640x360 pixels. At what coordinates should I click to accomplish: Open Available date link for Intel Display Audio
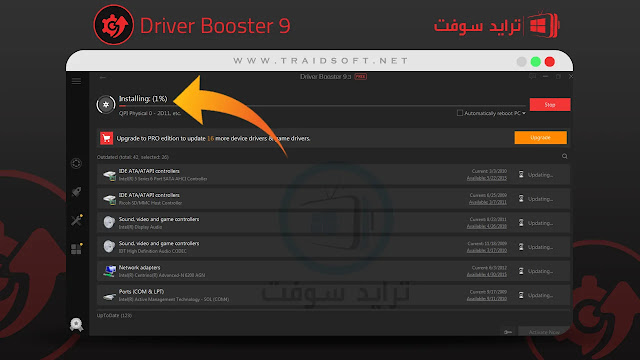487,227
